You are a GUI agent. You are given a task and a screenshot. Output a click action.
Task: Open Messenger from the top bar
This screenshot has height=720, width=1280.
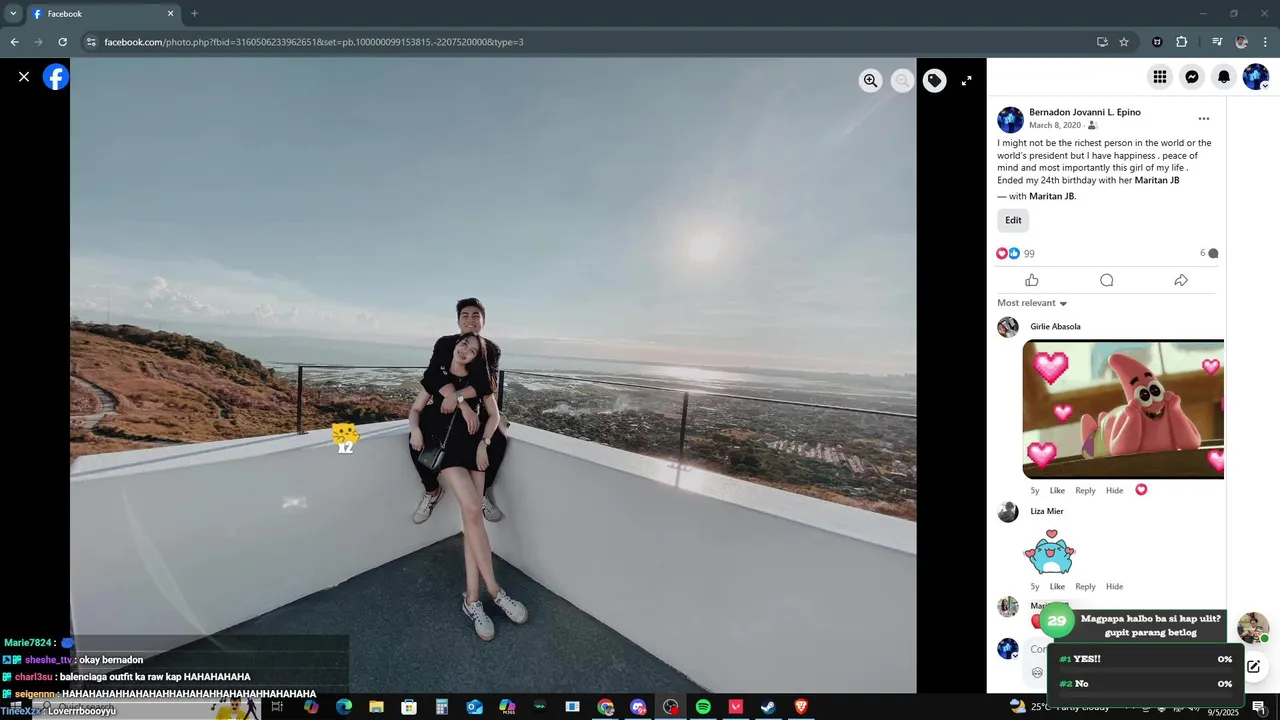(x=1192, y=77)
